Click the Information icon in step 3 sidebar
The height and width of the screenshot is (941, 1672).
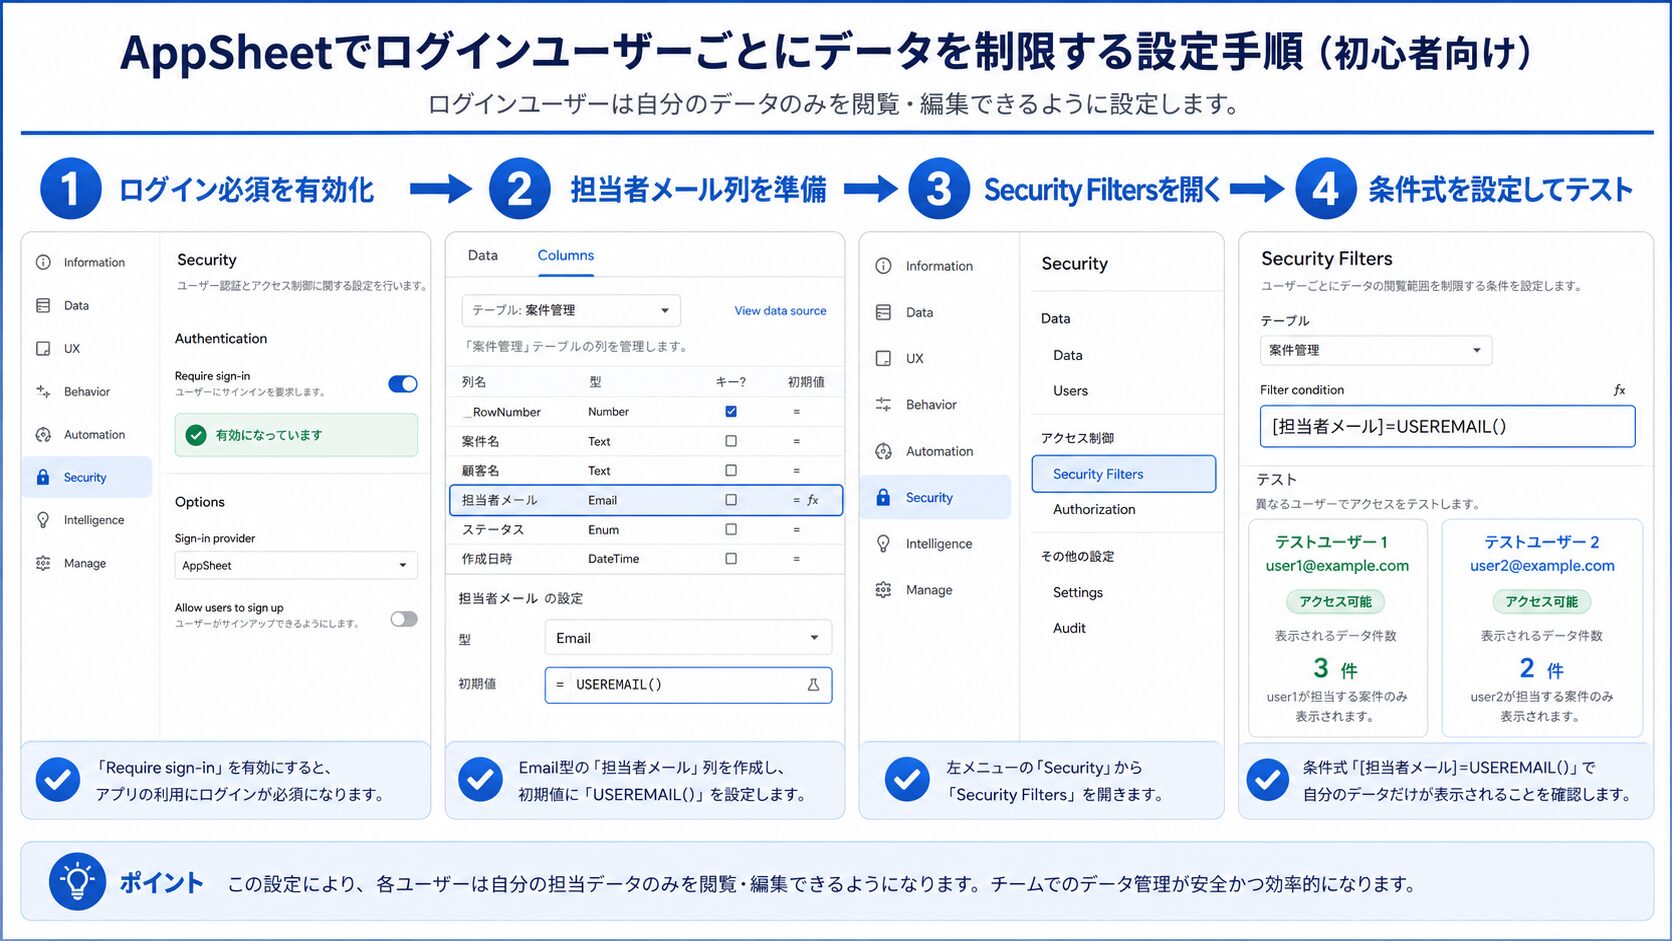883,266
